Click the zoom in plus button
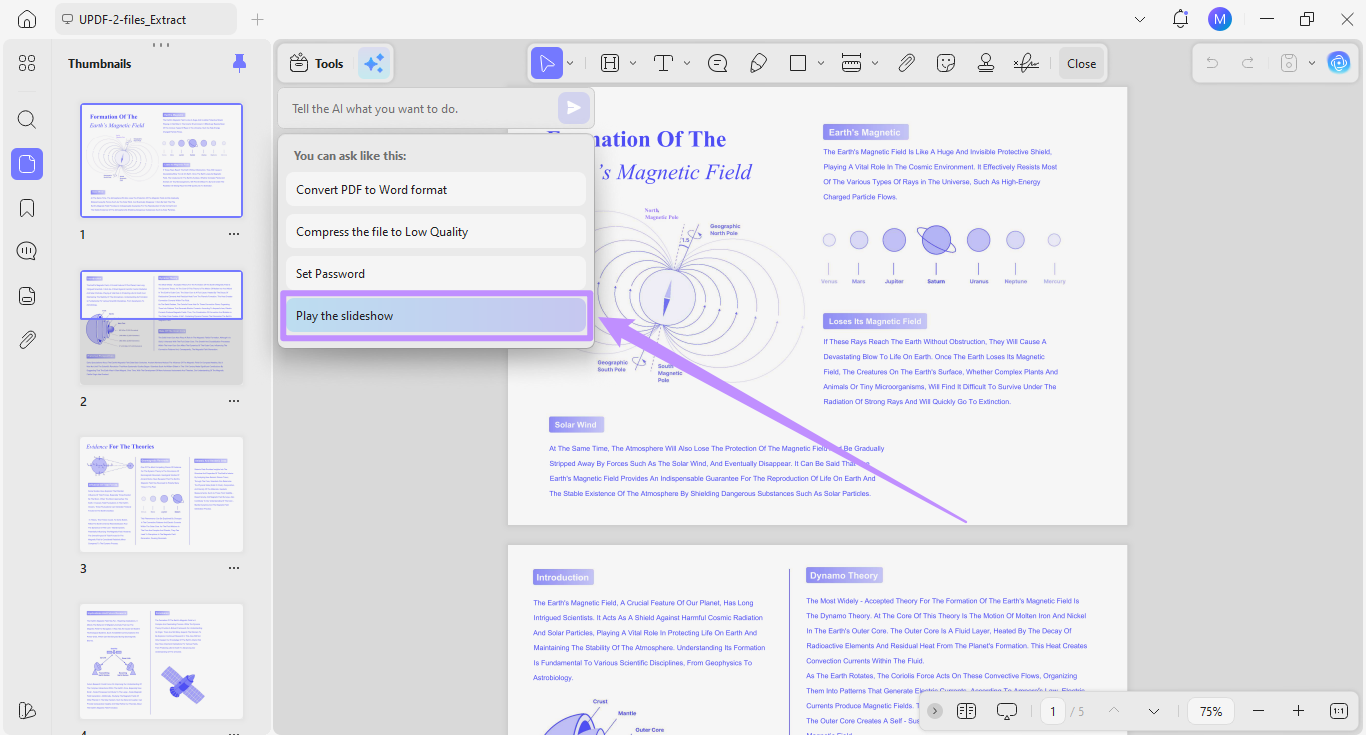Viewport: 1366px width, 735px height. 1298,711
